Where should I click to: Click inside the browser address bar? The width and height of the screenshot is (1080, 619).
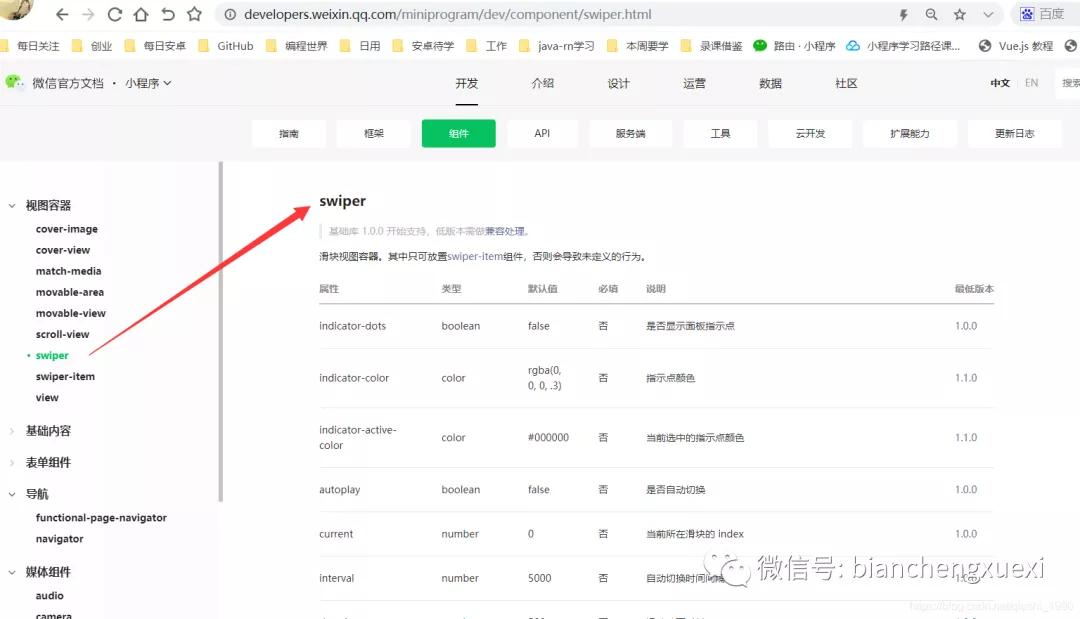(x=500, y=14)
